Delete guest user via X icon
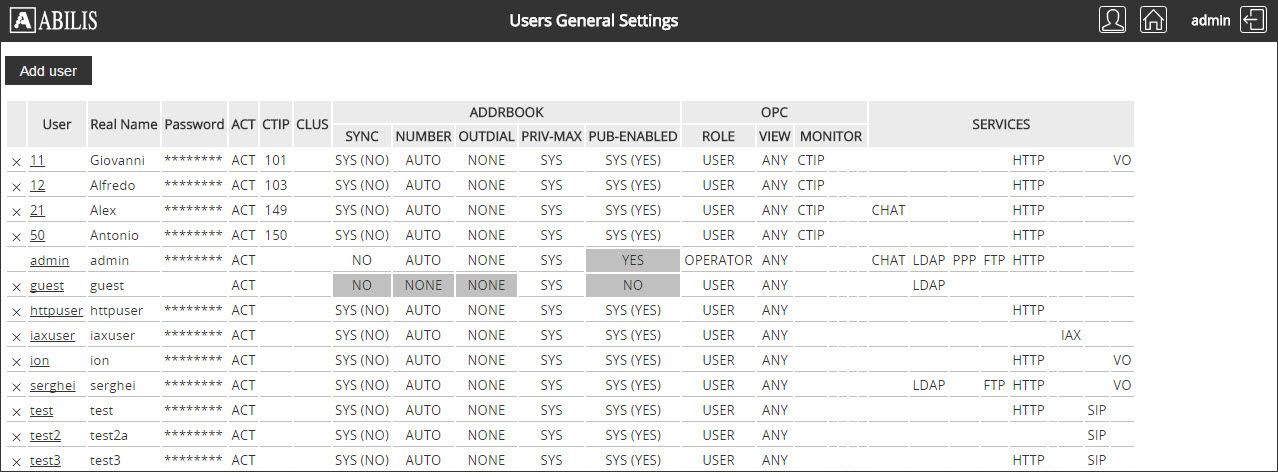The width and height of the screenshot is (1278, 474). [16, 286]
